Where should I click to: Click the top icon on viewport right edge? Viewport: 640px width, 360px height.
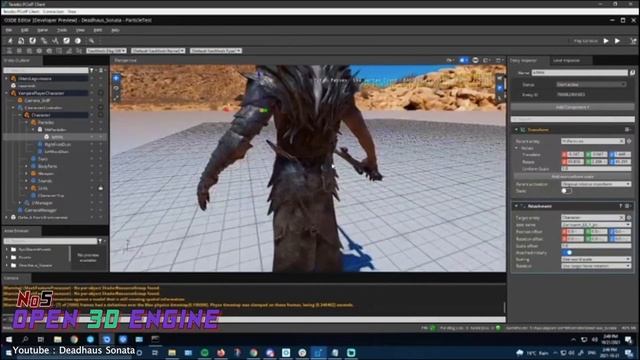(x=500, y=78)
